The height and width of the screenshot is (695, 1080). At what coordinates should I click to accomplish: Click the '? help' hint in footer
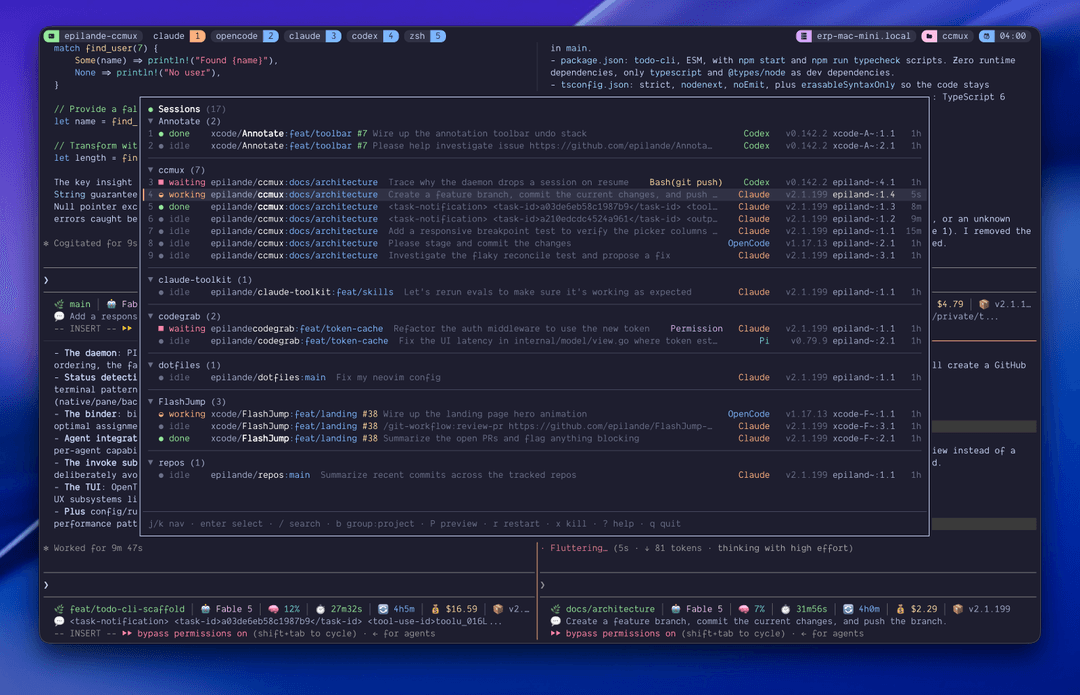pos(618,523)
